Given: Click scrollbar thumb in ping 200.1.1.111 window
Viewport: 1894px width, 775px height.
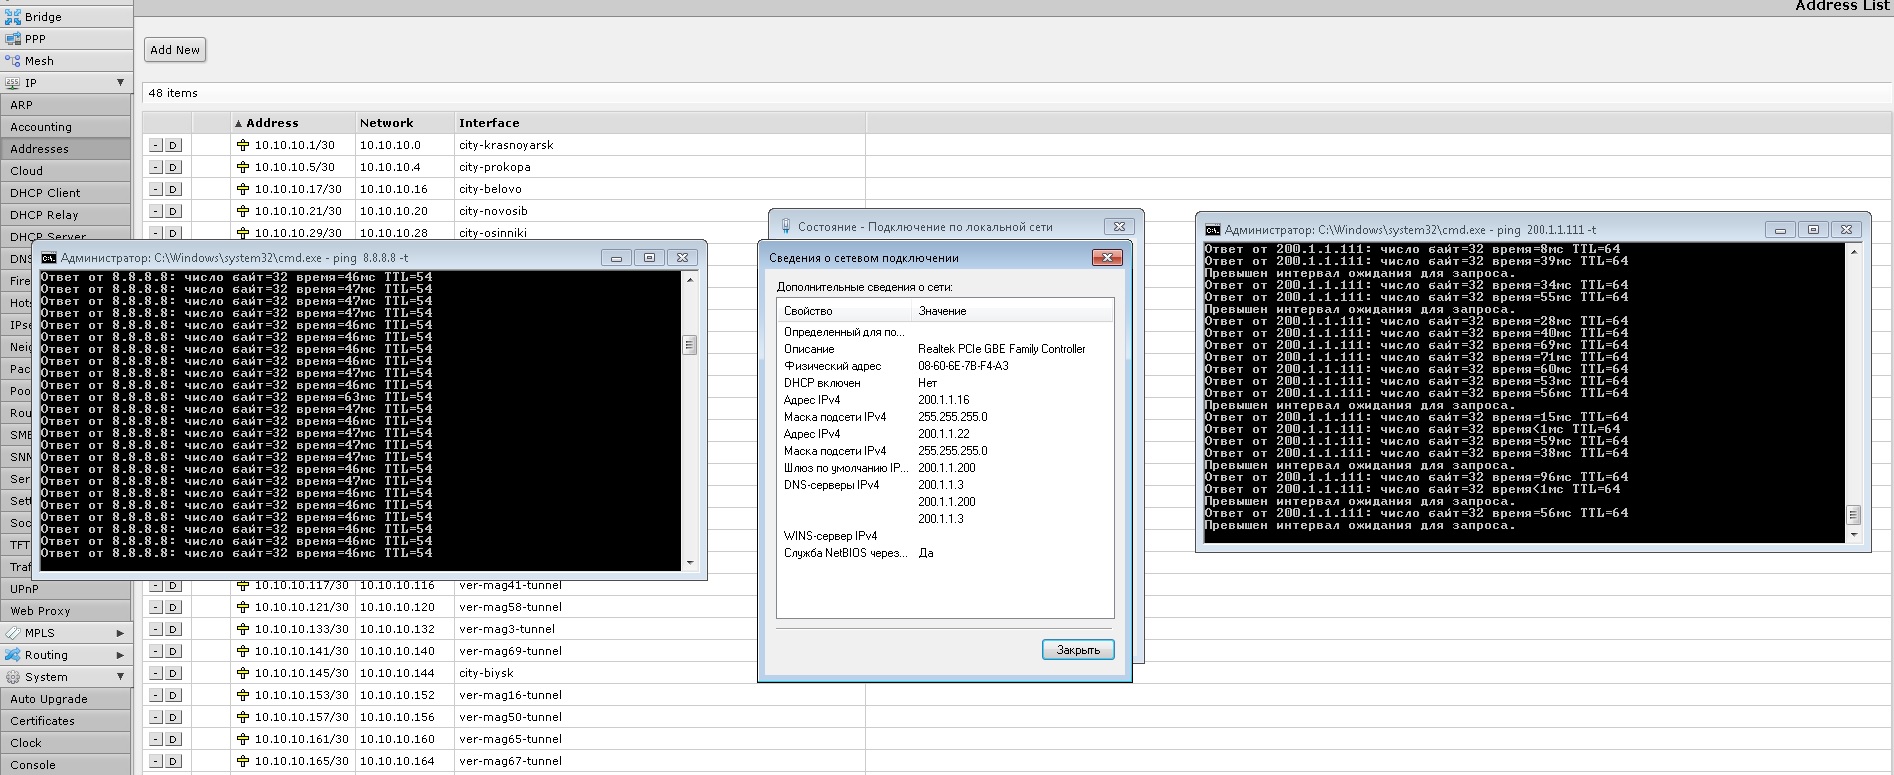Looking at the screenshot, I should 1853,515.
